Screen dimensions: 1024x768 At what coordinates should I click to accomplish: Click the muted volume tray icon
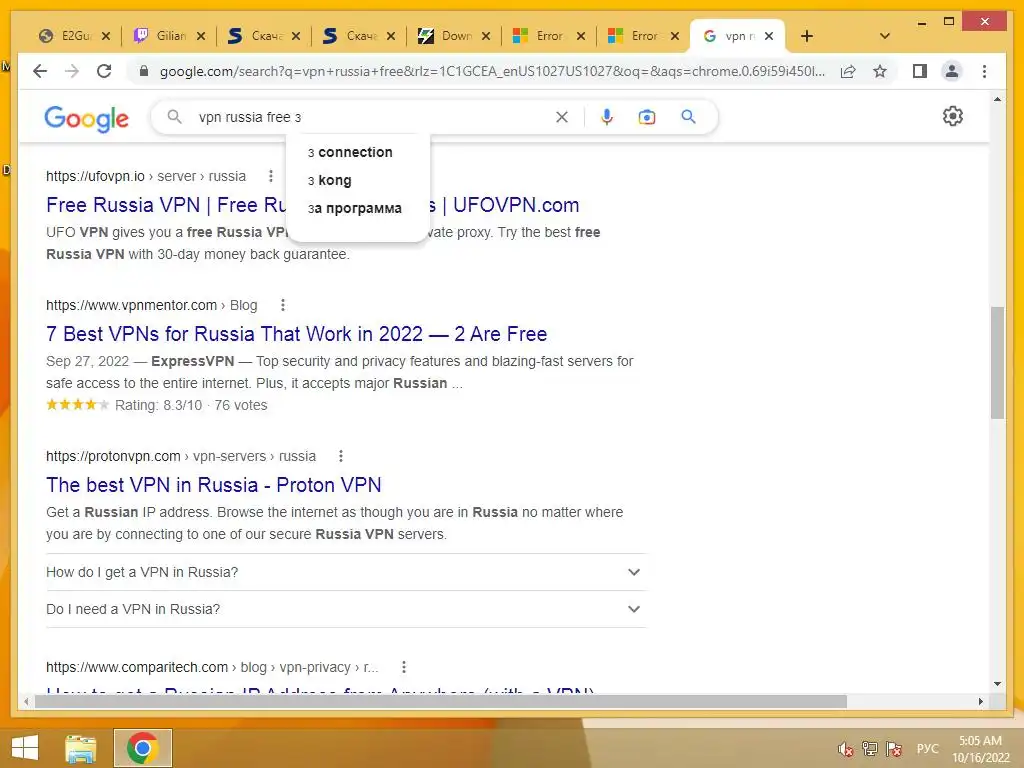coord(846,749)
